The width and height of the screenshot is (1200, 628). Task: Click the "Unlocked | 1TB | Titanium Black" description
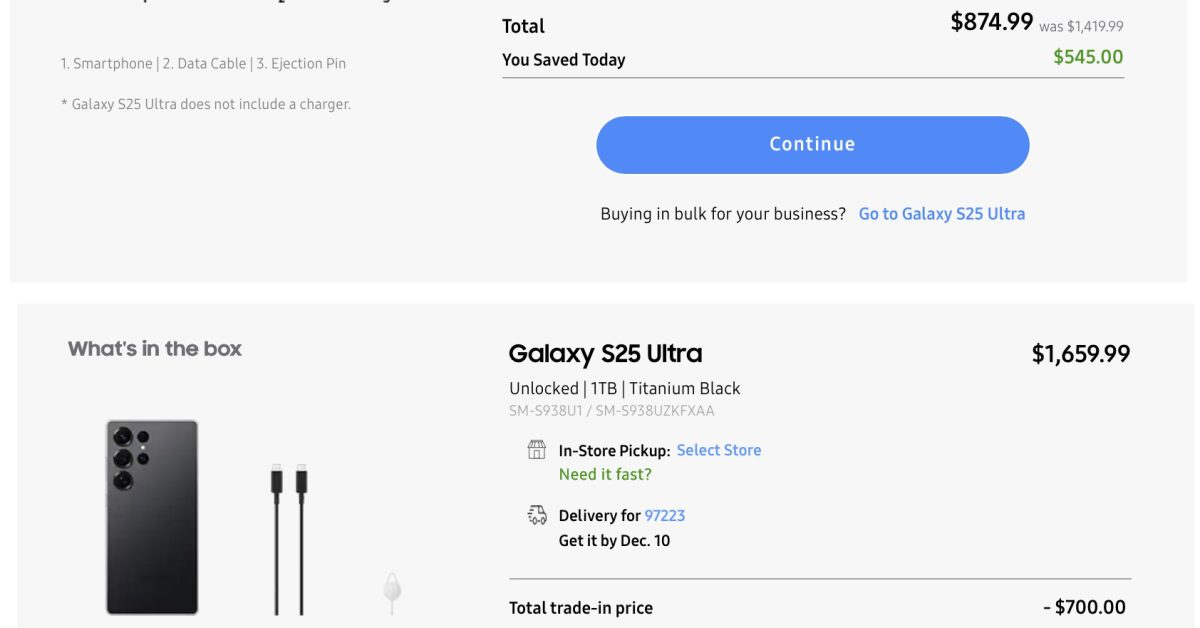pos(624,388)
